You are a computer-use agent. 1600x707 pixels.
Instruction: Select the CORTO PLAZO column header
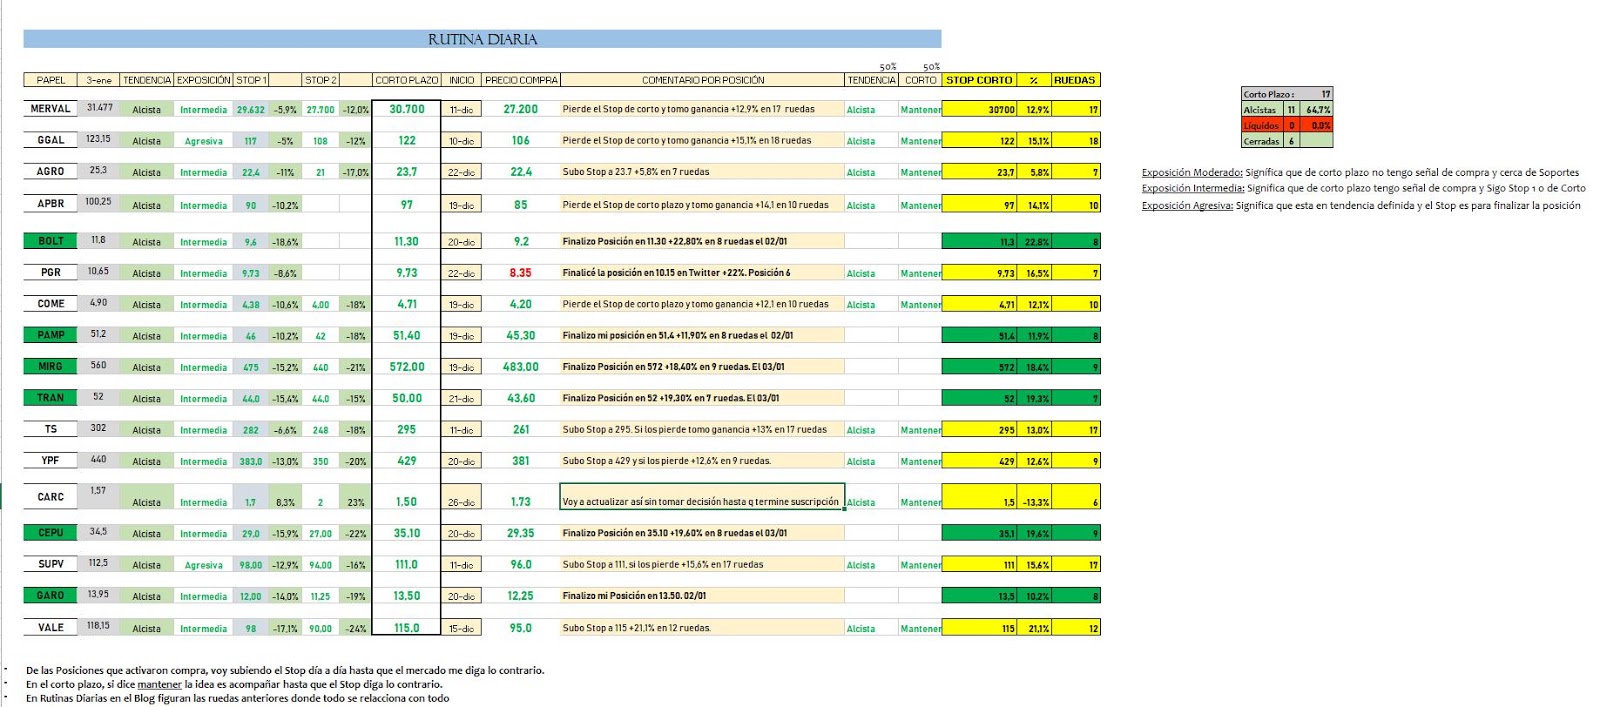(x=406, y=80)
